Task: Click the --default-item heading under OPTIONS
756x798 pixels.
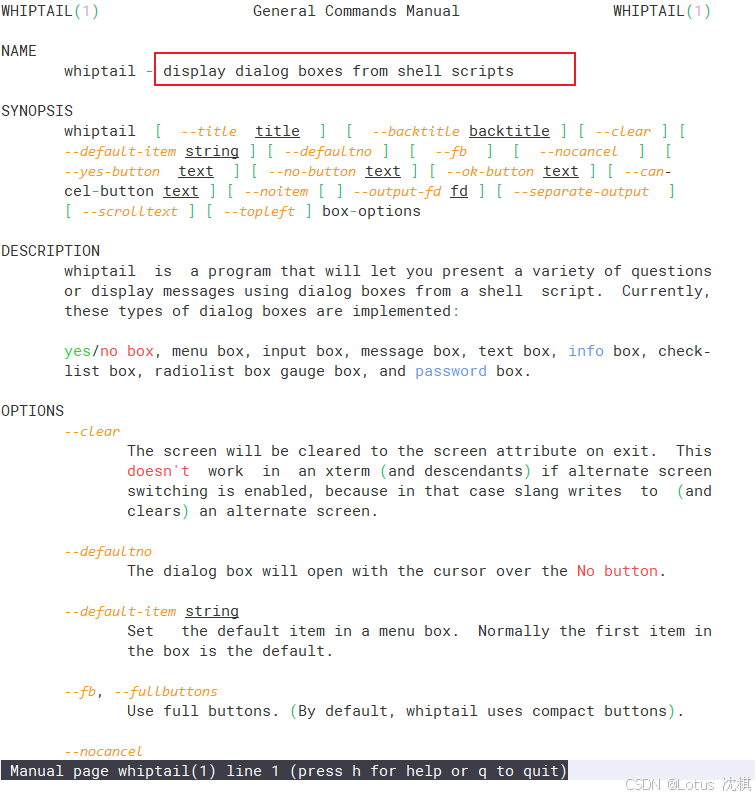Action: point(120,612)
